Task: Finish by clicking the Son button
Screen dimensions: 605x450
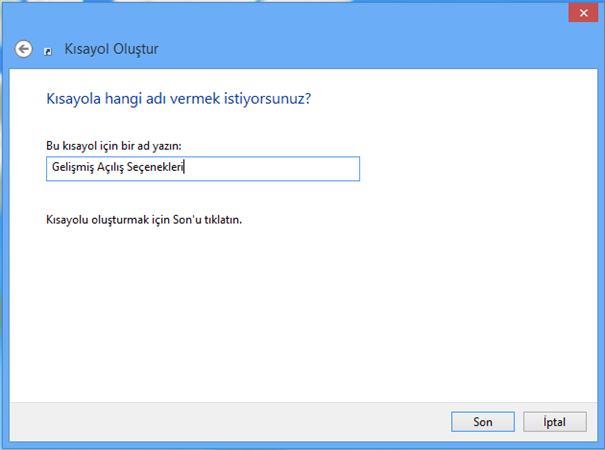Action: [483, 421]
